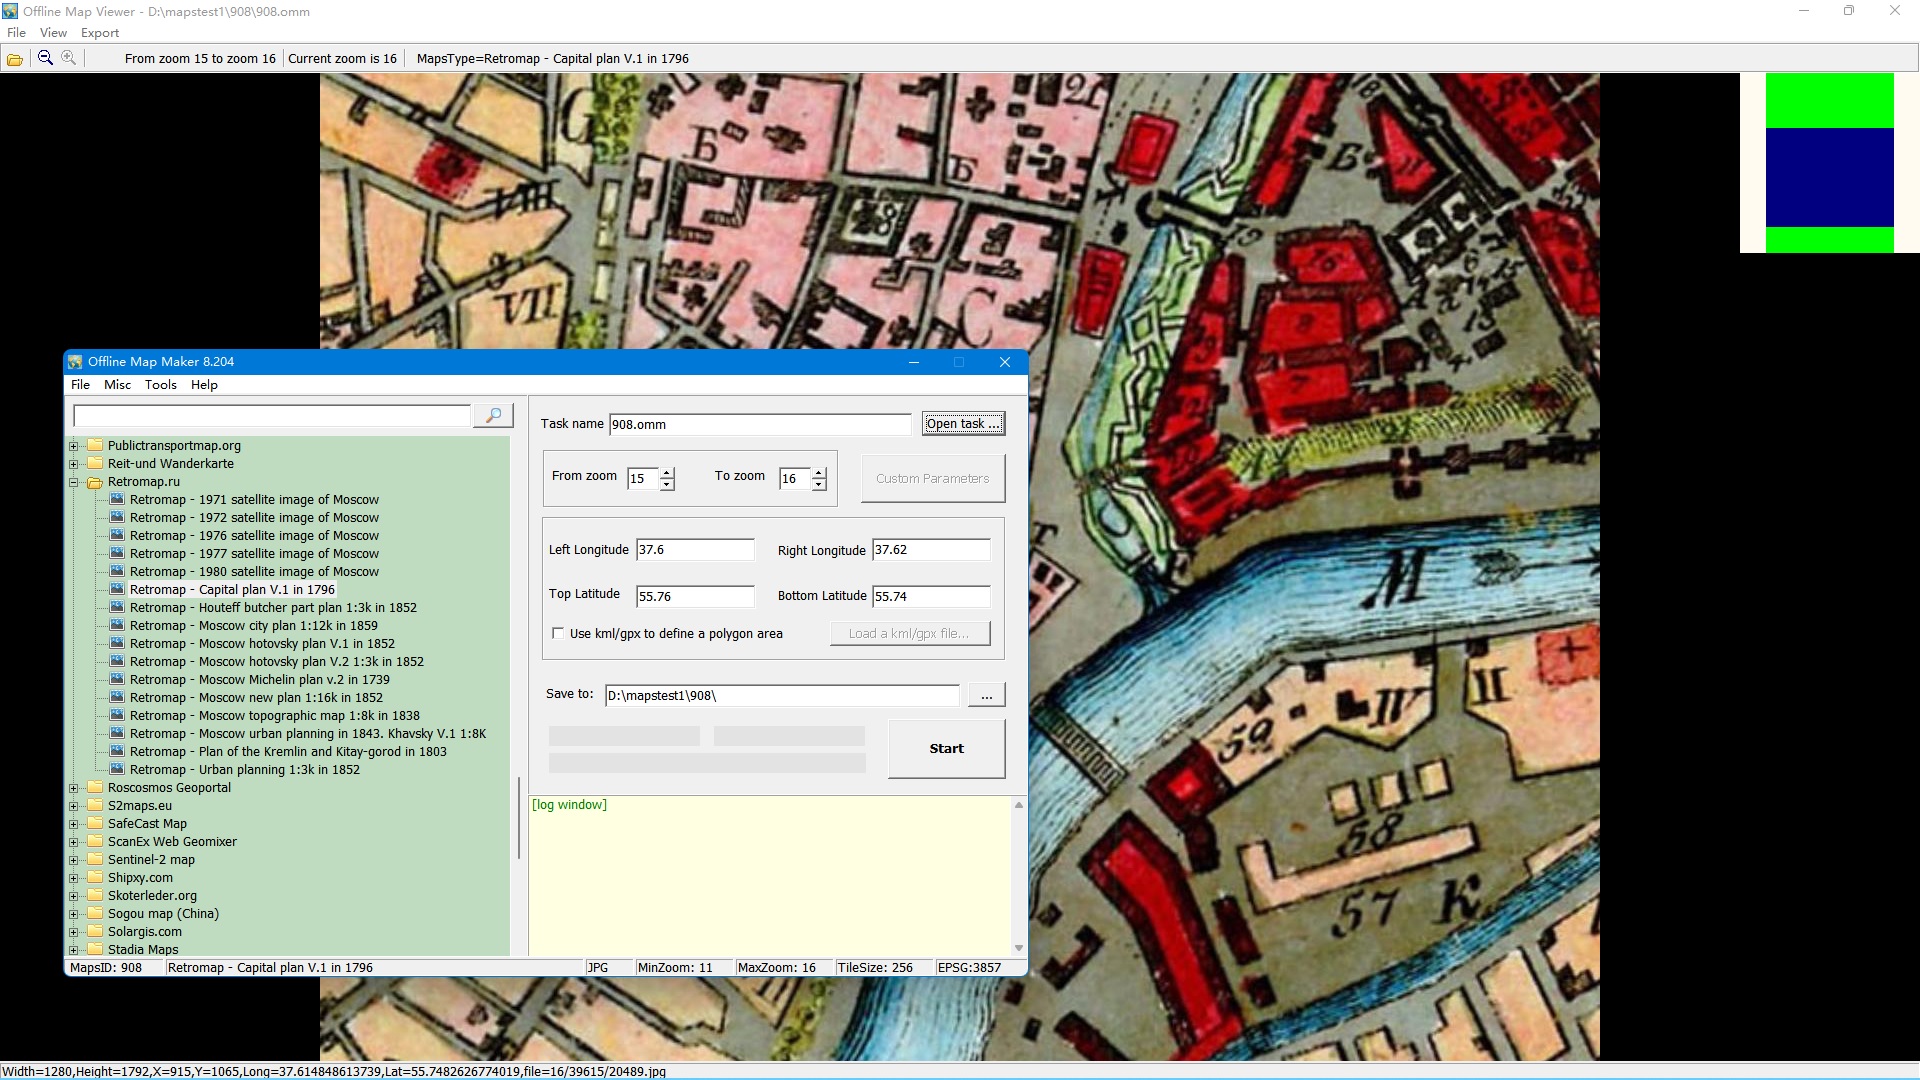Click the Top Latitude input field
The height and width of the screenshot is (1080, 1920).
pyautogui.click(x=695, y=596)
